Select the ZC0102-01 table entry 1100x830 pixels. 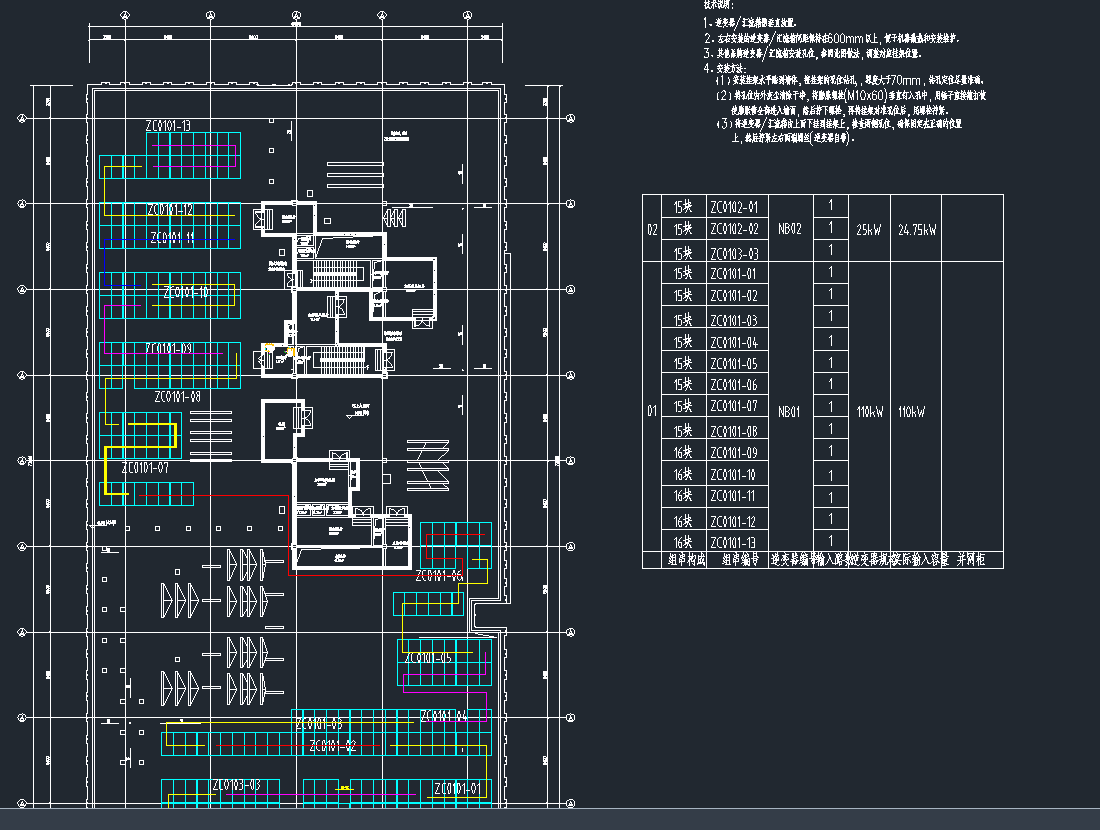(x=733, y=208)
